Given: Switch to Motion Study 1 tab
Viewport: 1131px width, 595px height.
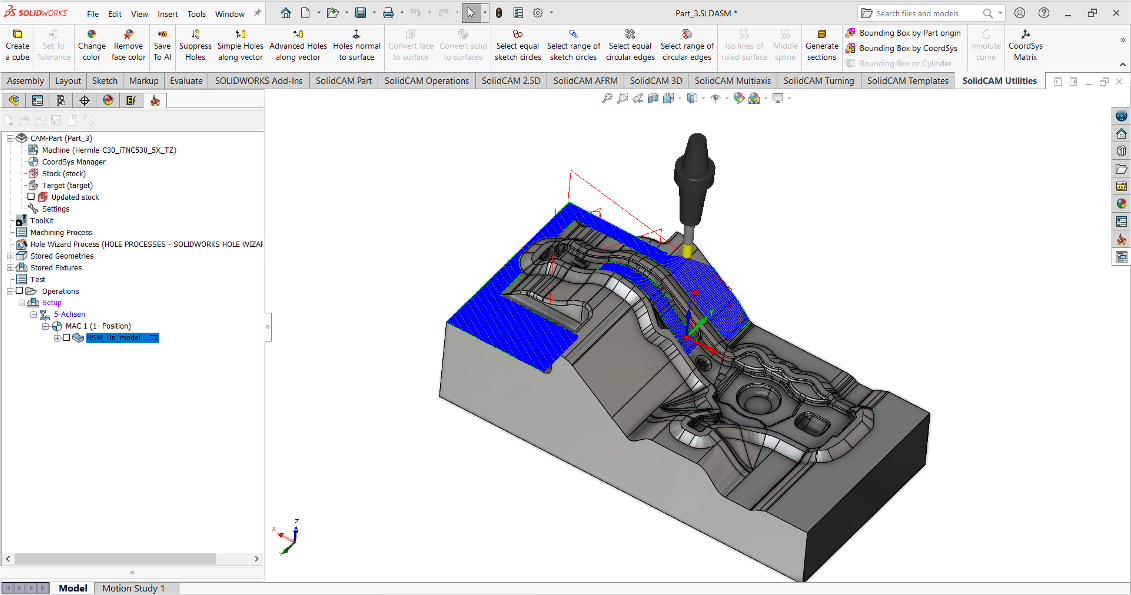Looking at the screenshot, I should click(x=133, y=588).
